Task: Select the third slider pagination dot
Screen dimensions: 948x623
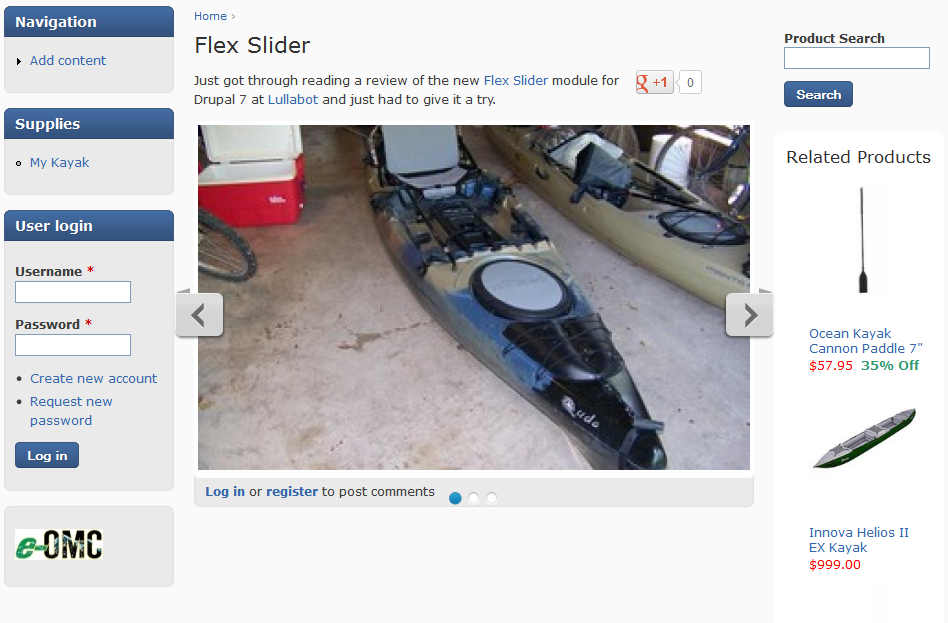Action: tap(492, 498)
